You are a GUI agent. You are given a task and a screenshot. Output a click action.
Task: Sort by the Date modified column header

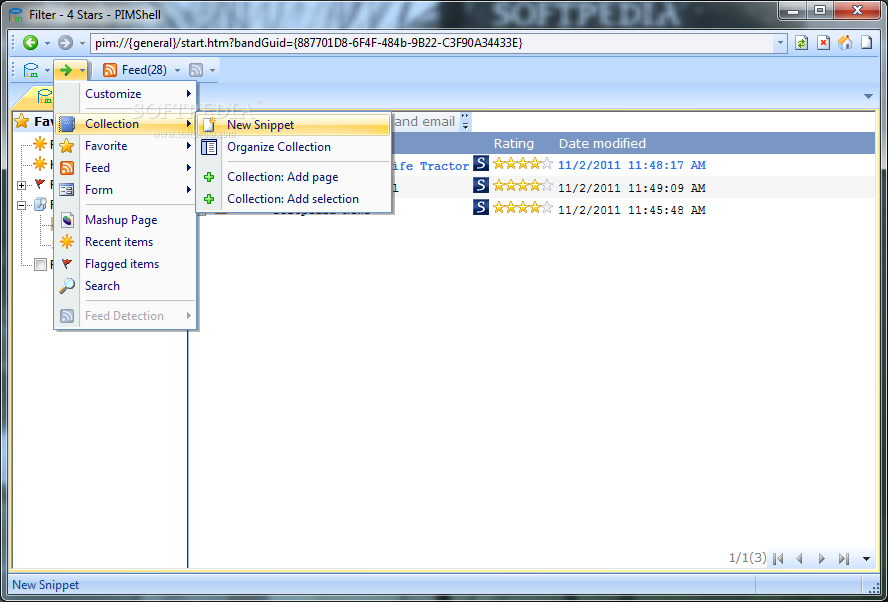click(x=602, y=143)
